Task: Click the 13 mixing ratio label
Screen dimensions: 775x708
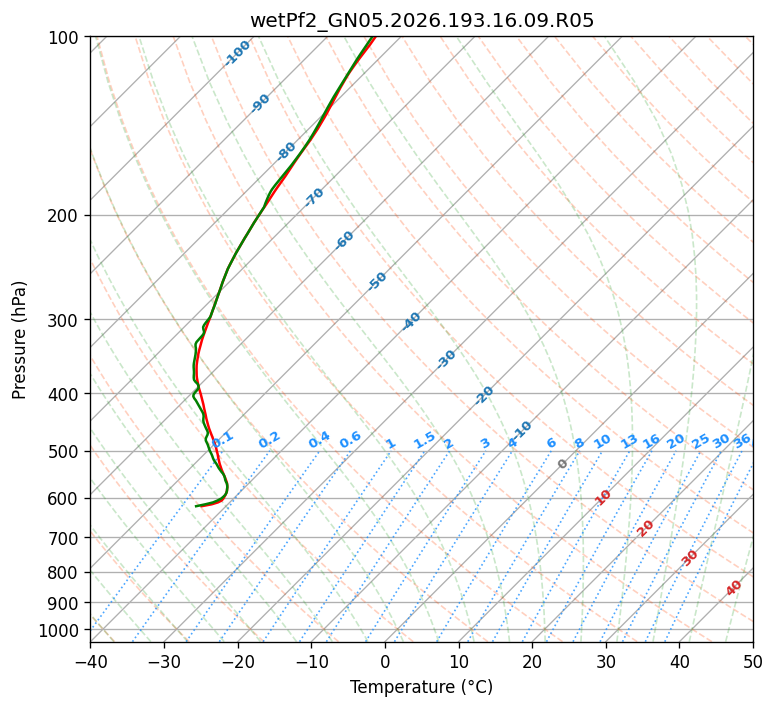Action: tap(629, 441)
